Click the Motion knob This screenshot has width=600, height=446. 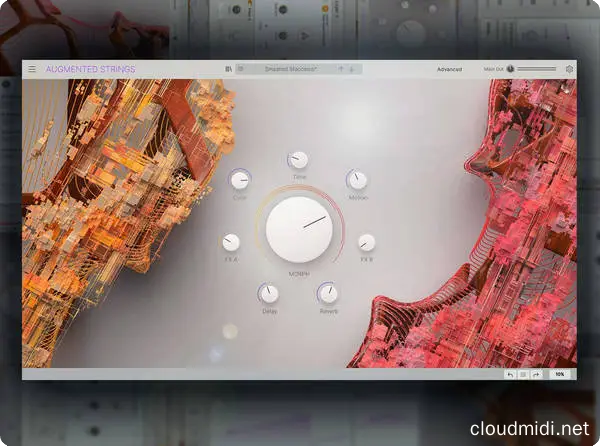pyautogui.click(x=357, y=180)
